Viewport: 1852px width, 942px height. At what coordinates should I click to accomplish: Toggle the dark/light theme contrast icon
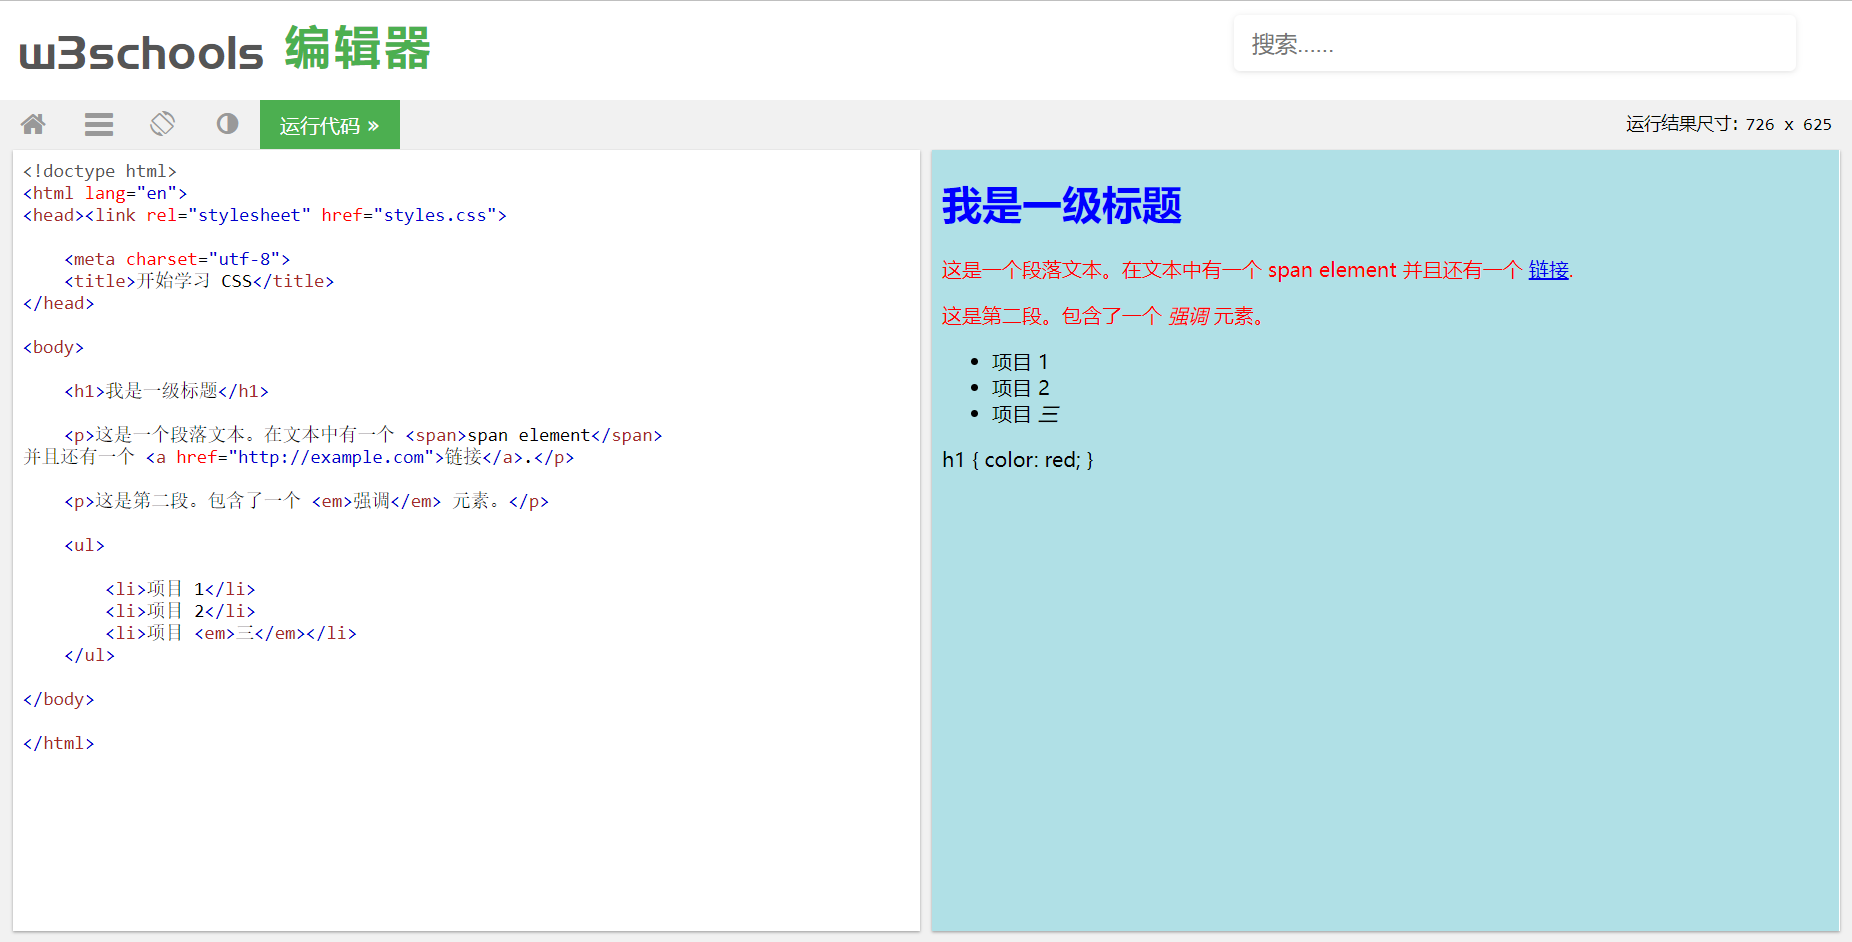tap(228, 124)
